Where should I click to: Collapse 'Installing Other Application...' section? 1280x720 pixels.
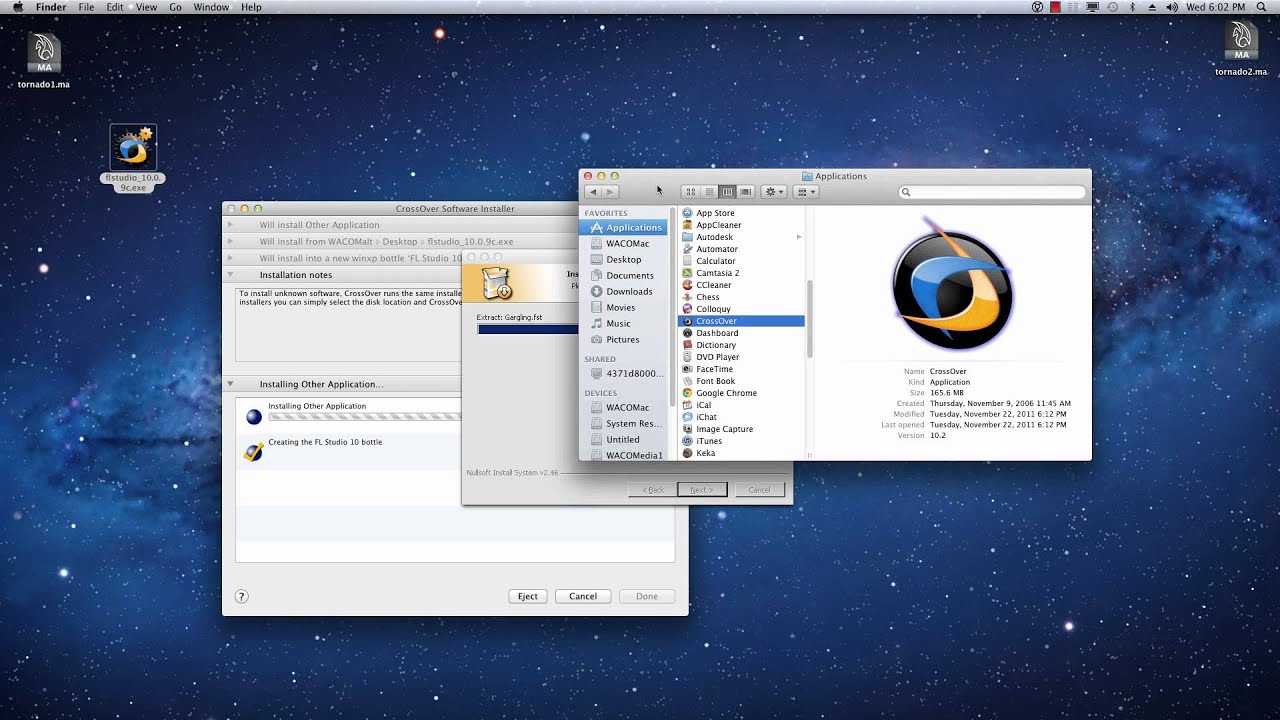click(x=230, y=384)
